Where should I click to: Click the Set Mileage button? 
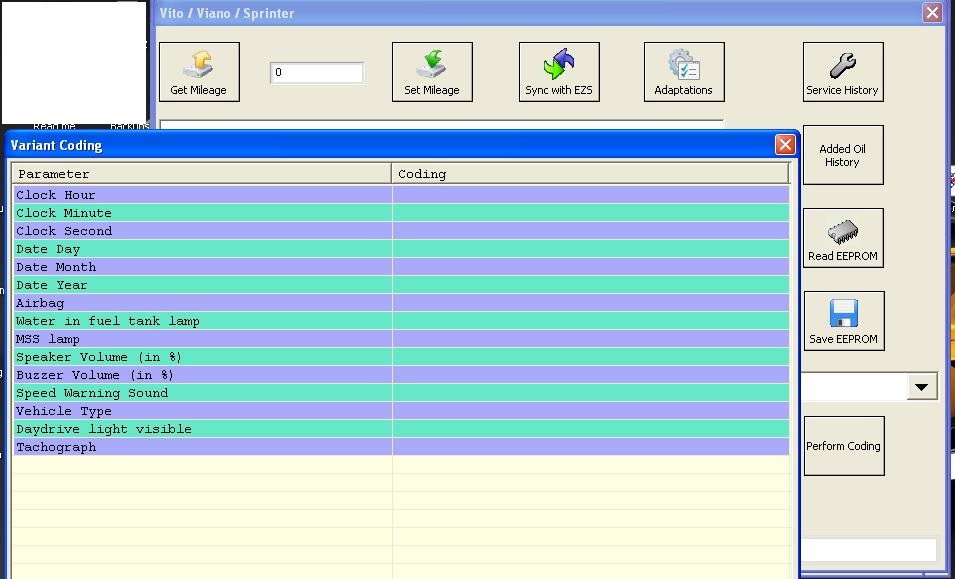pyautogui.click(x=432, y=72)
